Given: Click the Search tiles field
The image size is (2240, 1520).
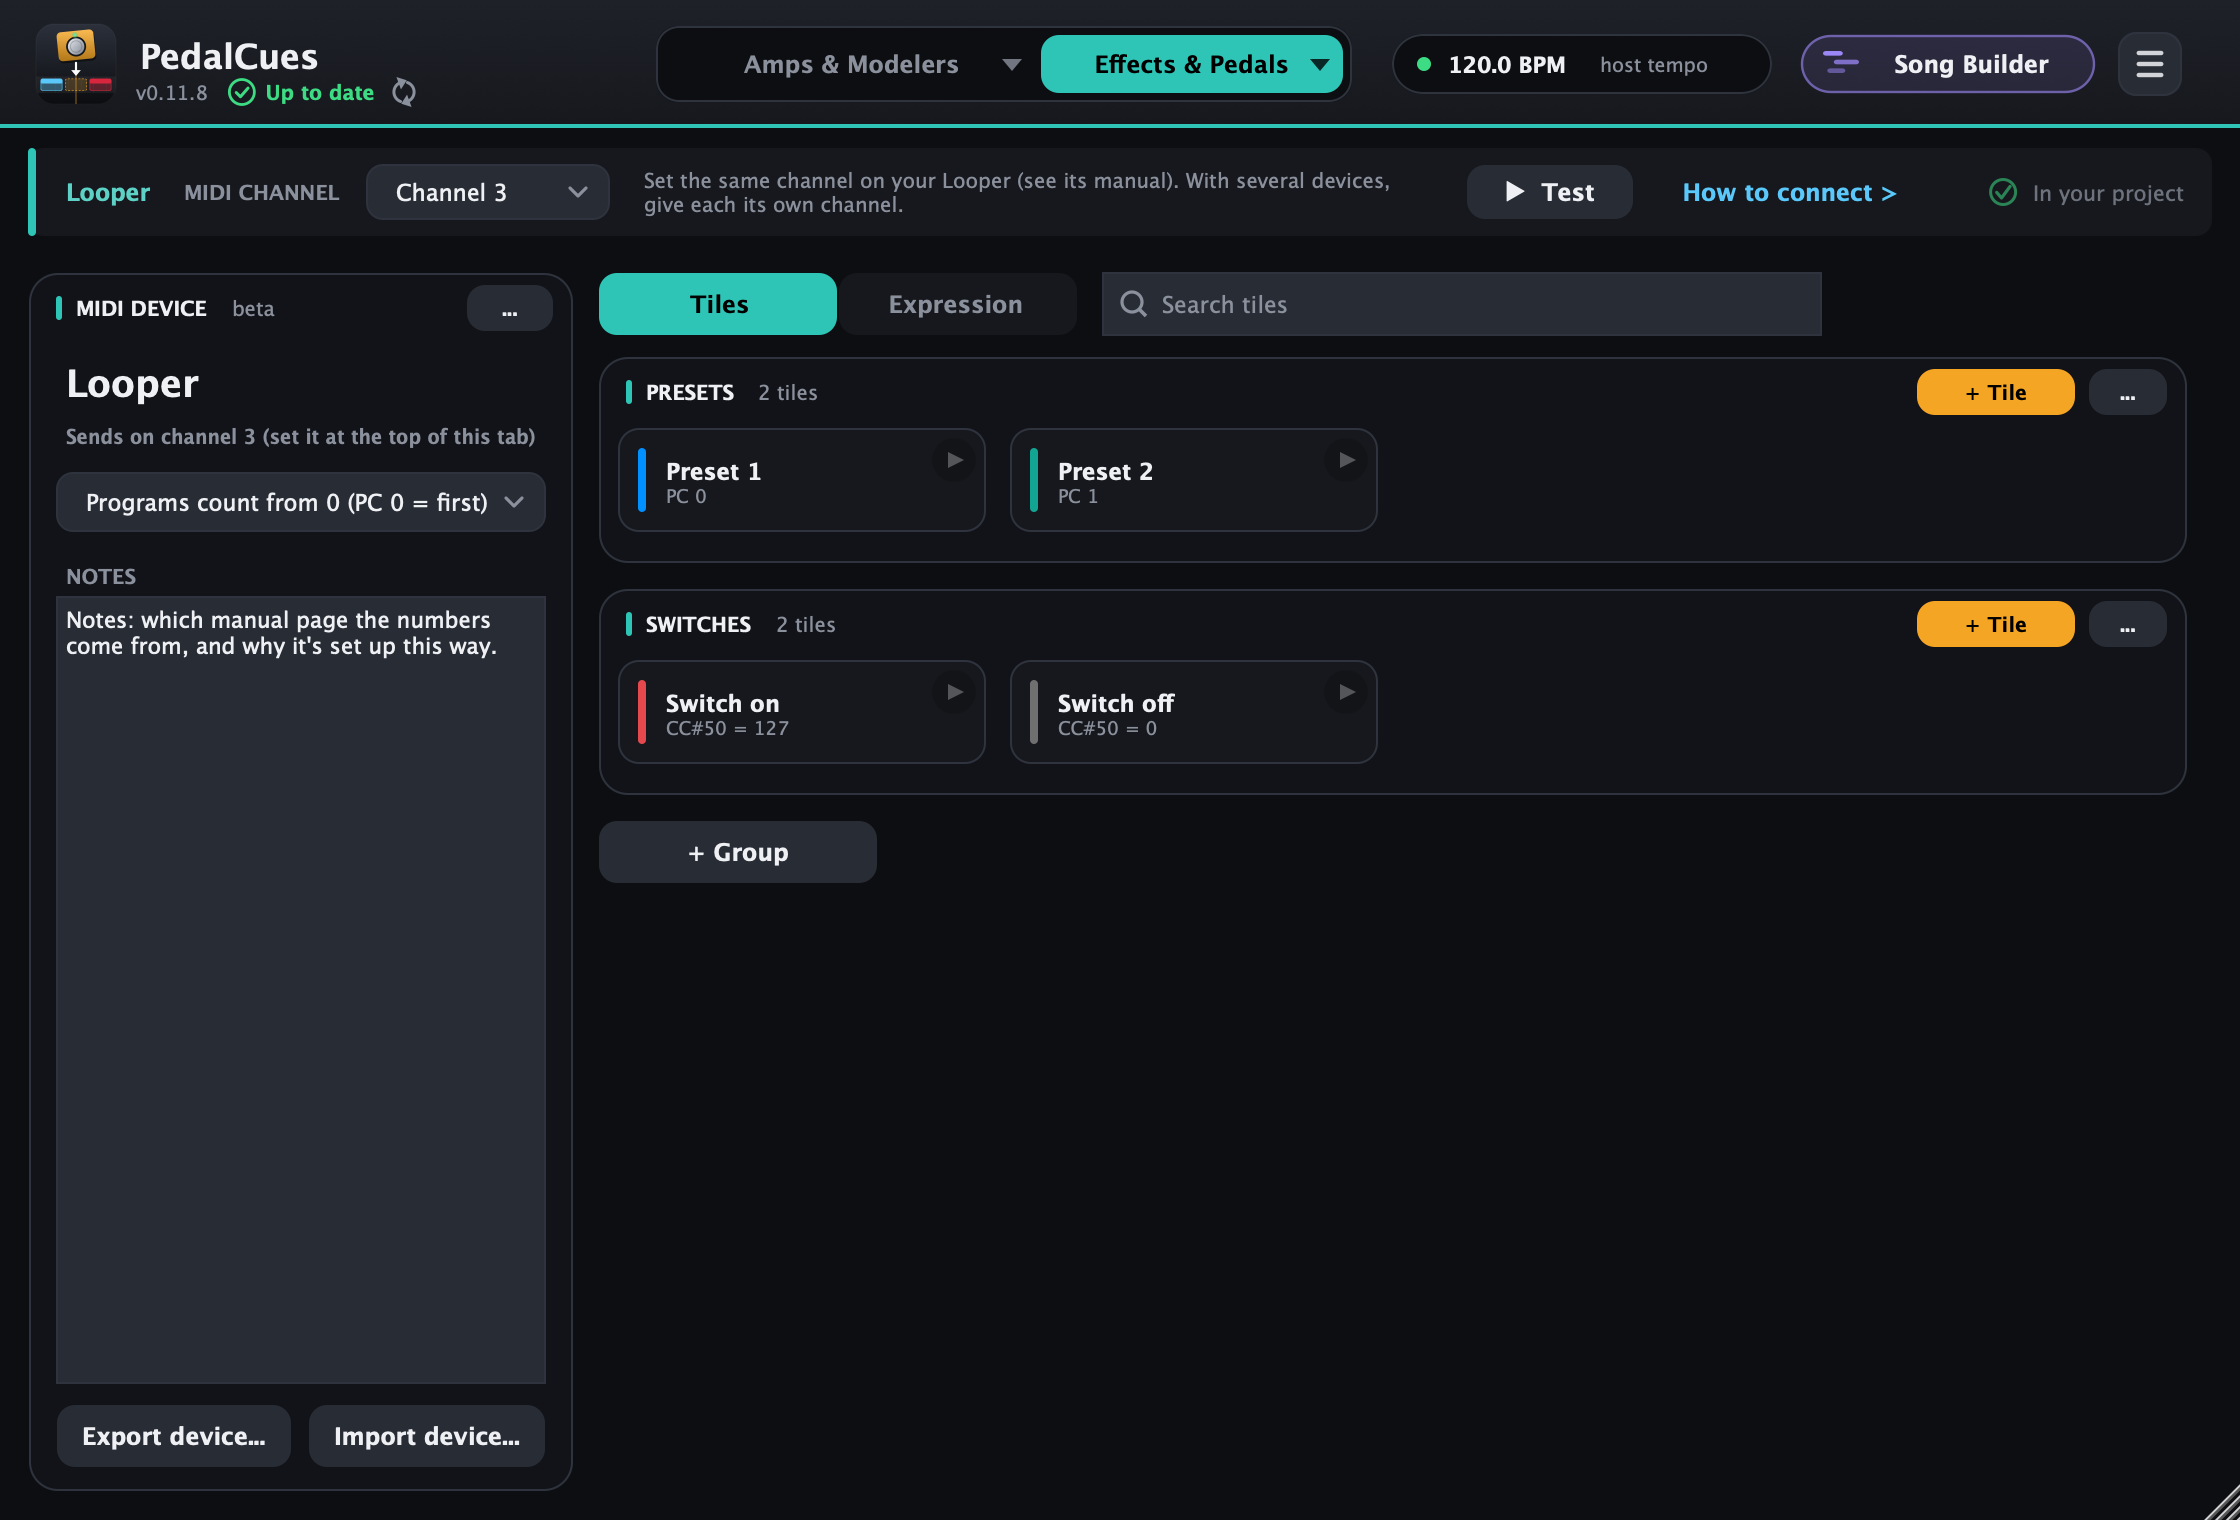Looking at the screenshot, I should point(1461,304).
